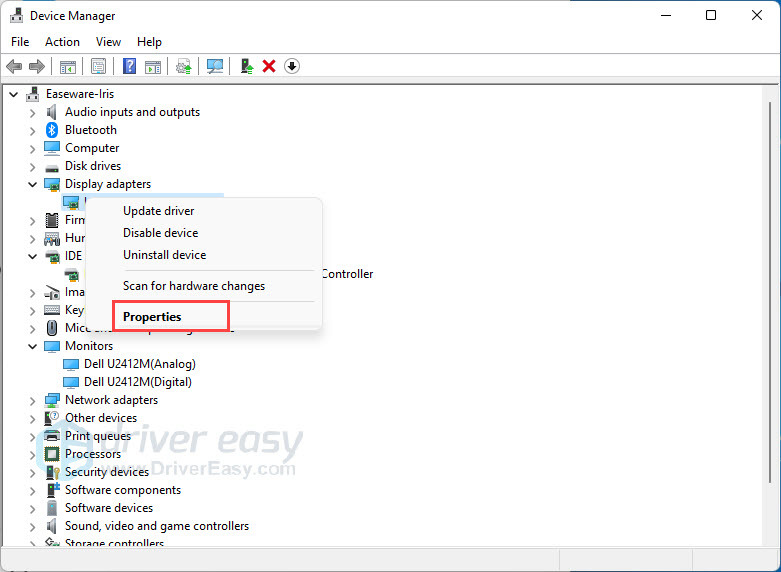
Task: Click the Back arrow toolbar icon
Action: [x=14, y=66]
